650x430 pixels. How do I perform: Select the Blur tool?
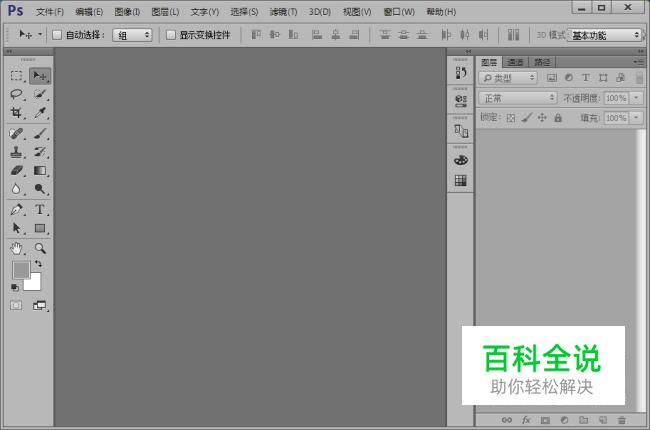pos(16,189)
